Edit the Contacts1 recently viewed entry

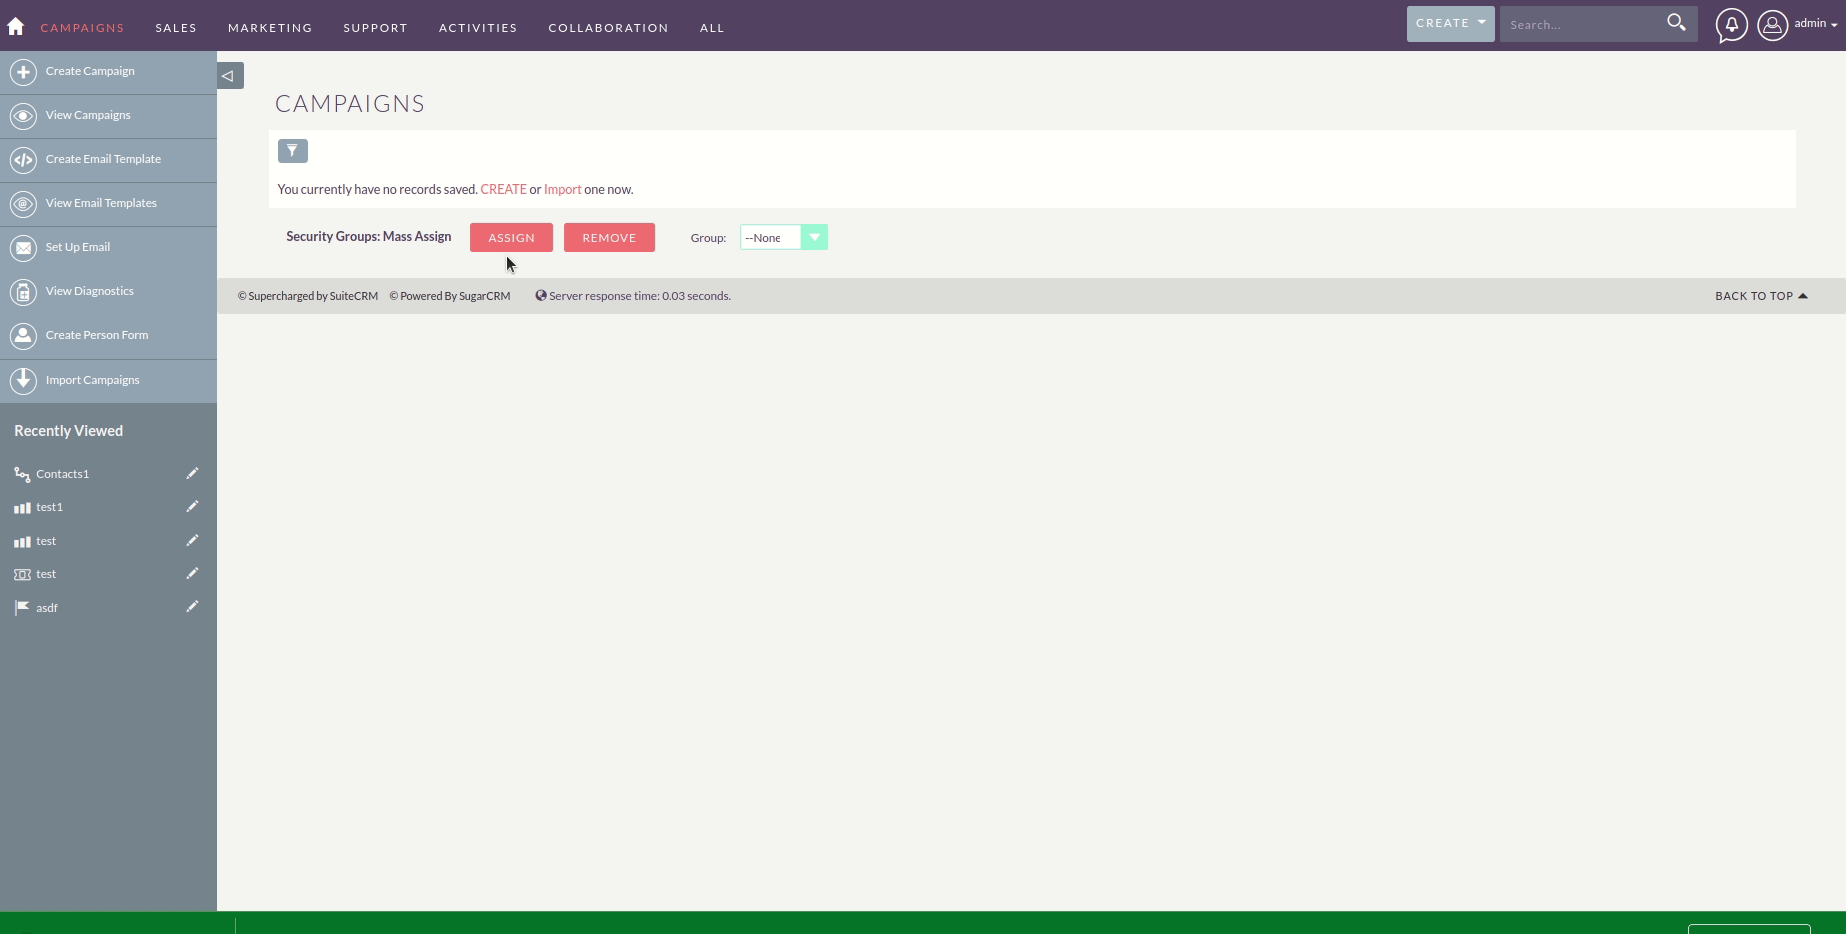(x=192, y=473)
